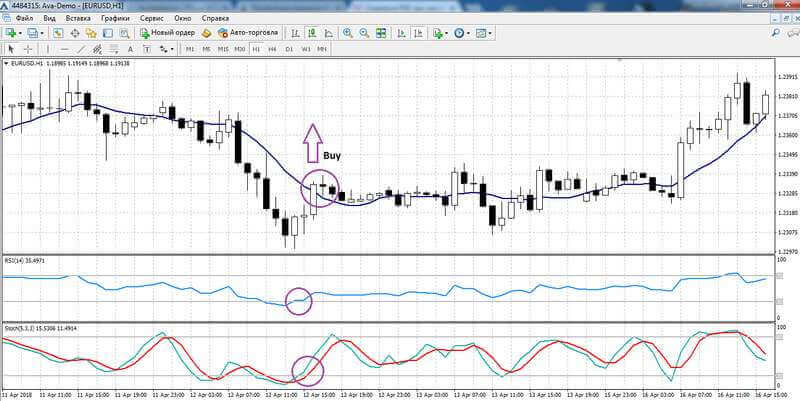The width and height of the screenshot is (800, 401).
Task: Switch to W1 timeframe
Action: pyautogui.click(x=306, y=49)
